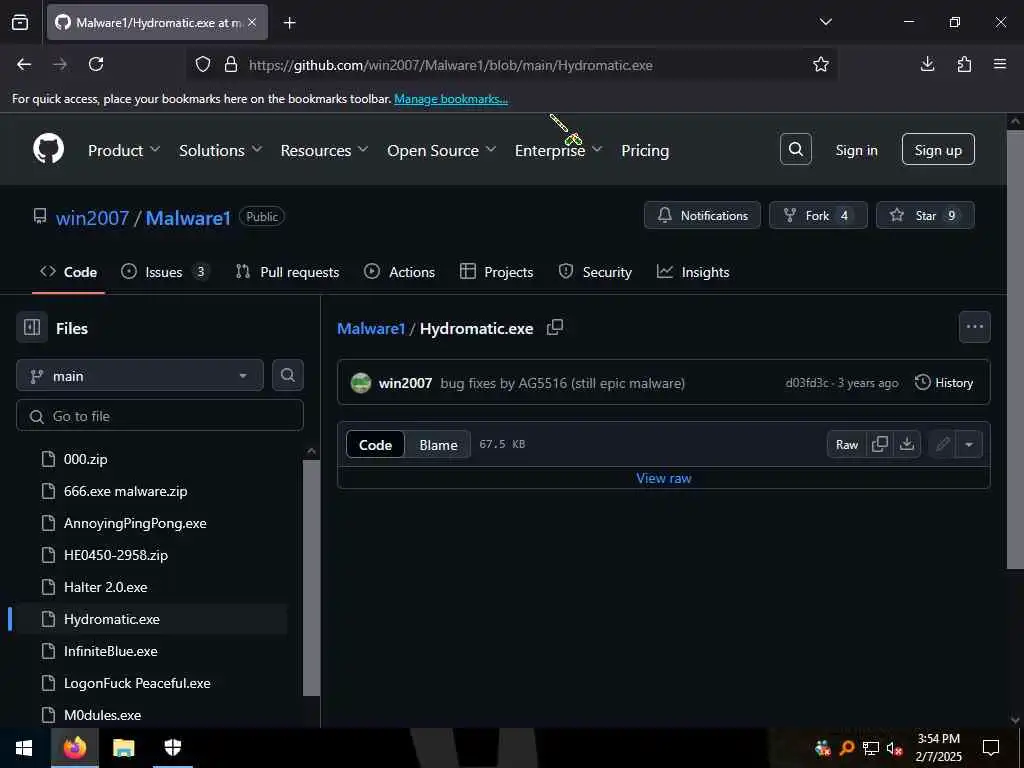Click the Go to file search field
The image size is (1024, 768).
(159, 415)
